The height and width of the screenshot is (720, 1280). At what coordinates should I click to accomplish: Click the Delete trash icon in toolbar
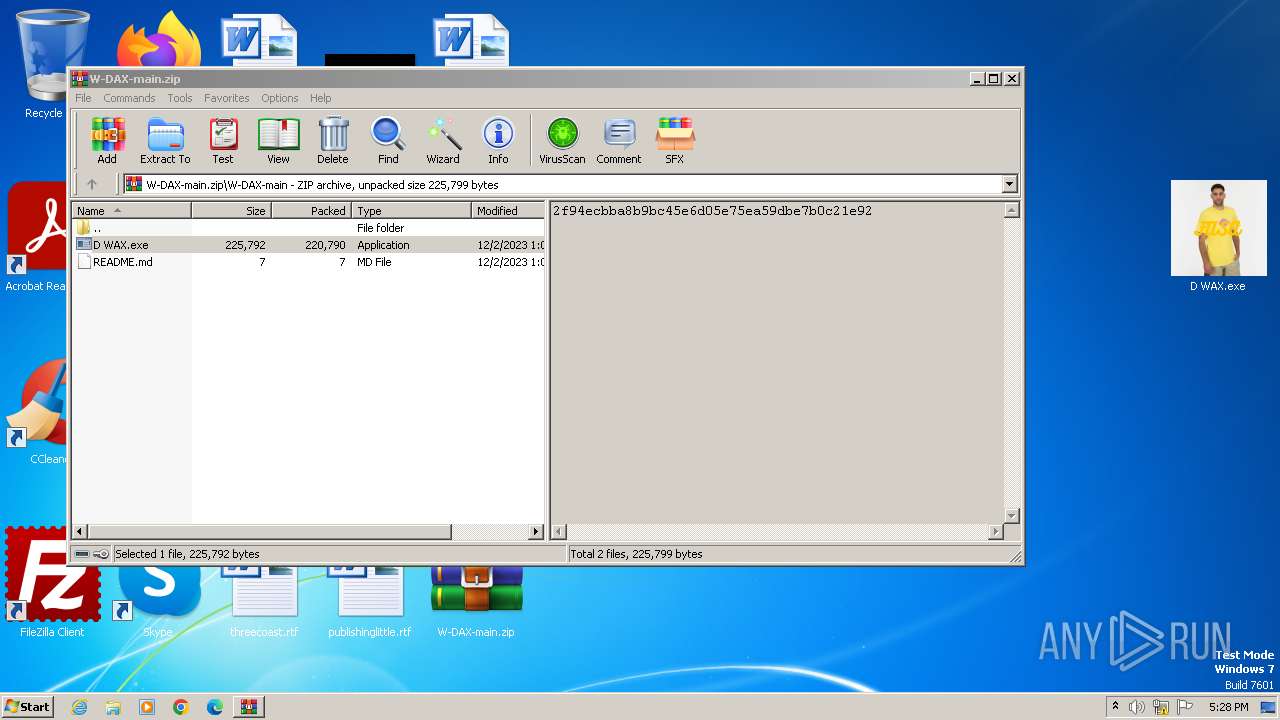coord(333,141)
